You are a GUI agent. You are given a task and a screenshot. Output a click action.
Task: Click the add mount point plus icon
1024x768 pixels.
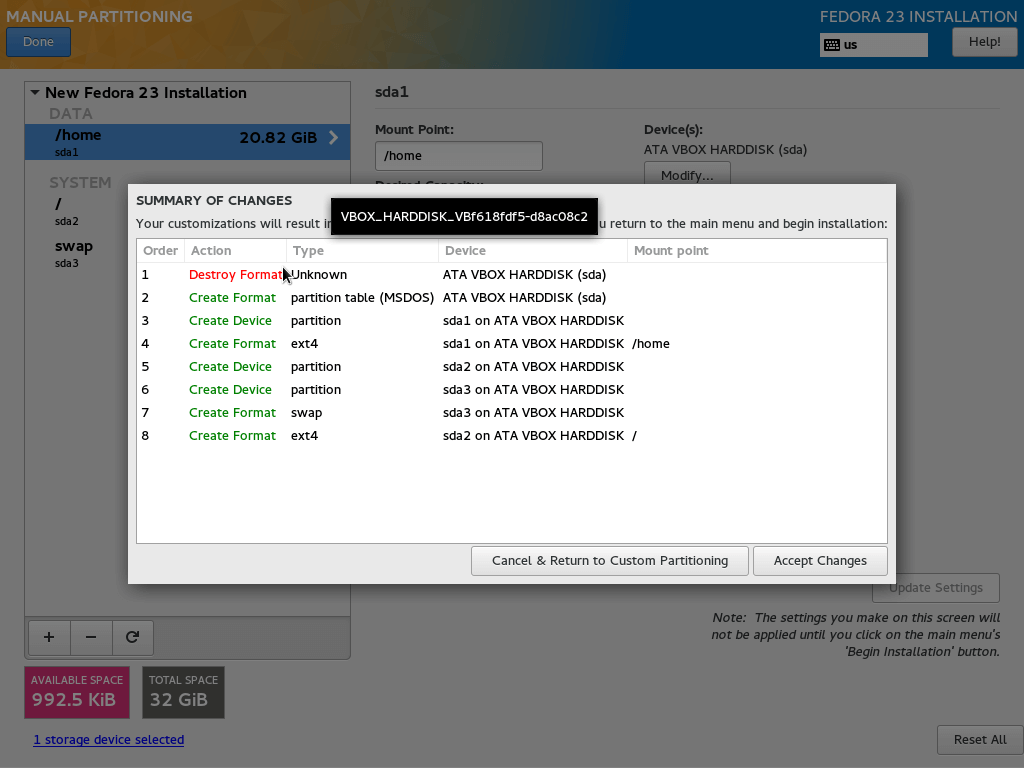tap(49, 636)
